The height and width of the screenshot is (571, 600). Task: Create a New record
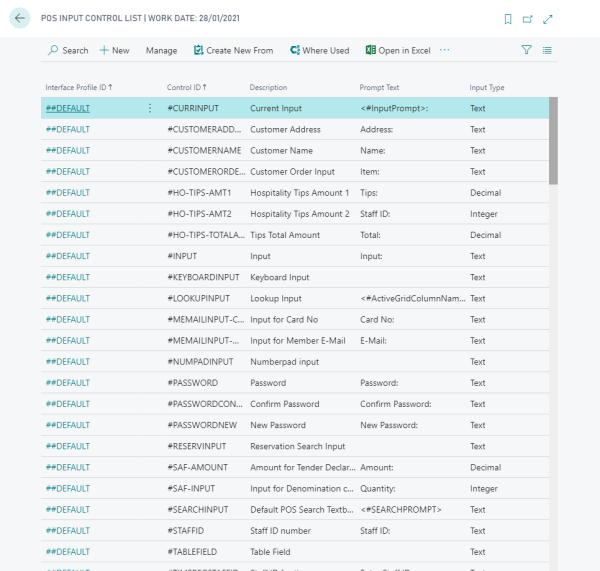[x=114, y=50]
